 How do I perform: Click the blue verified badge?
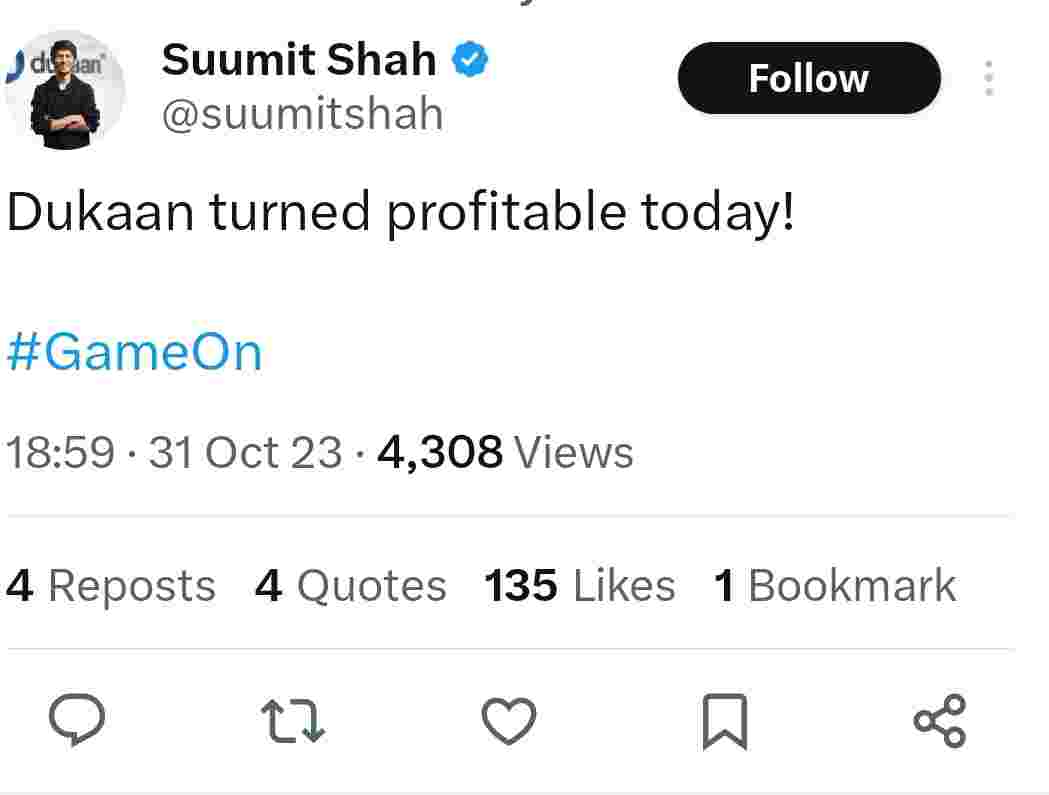(469, 62)
